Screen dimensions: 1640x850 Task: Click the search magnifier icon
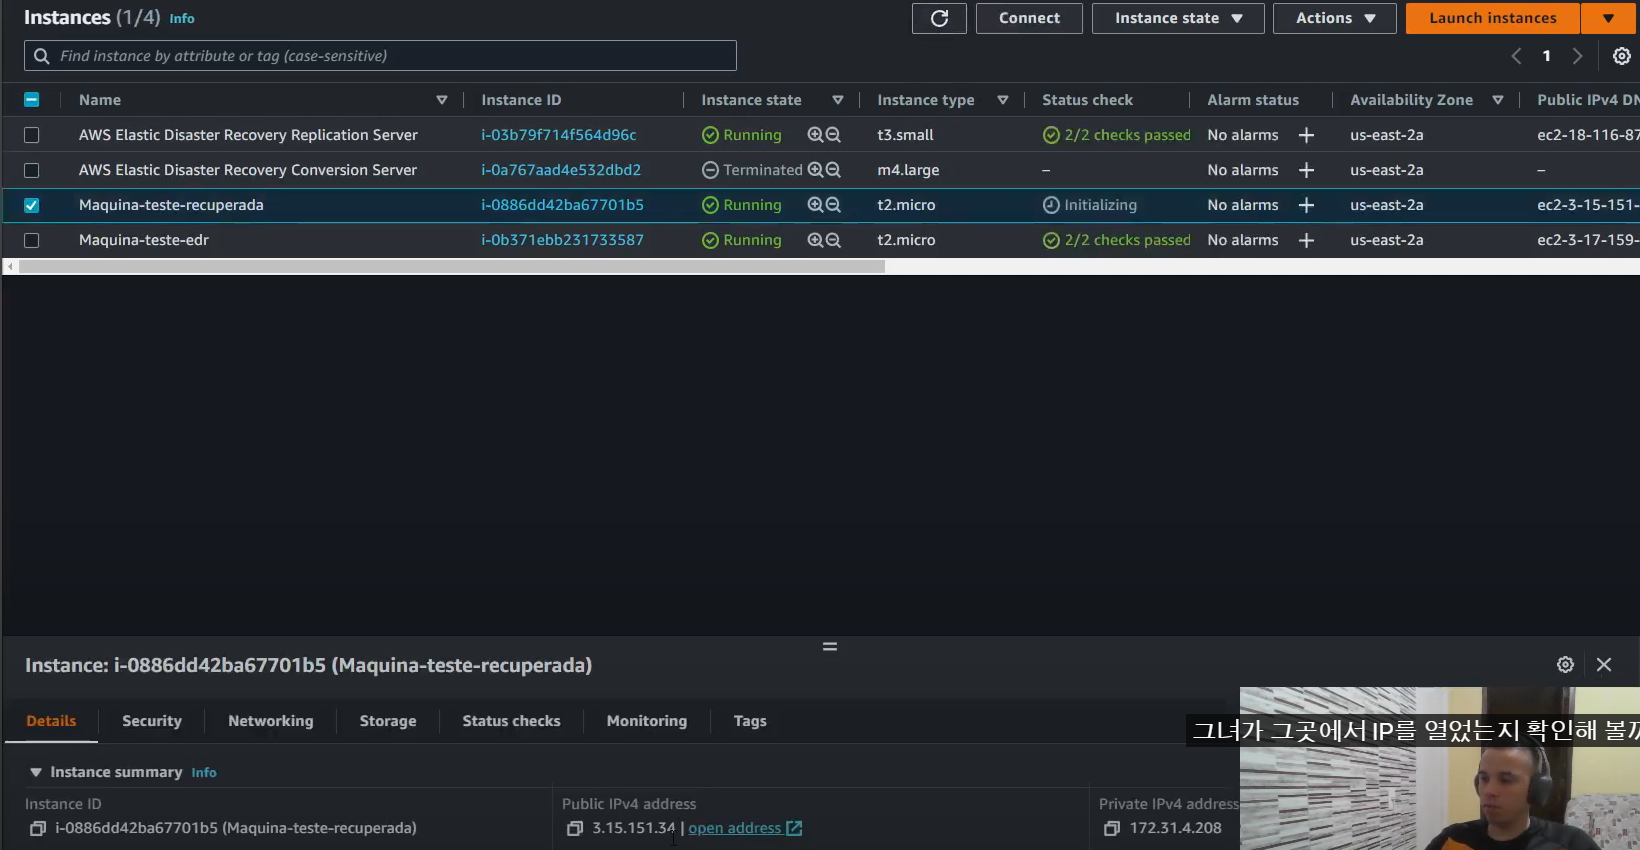coord(42,56)
